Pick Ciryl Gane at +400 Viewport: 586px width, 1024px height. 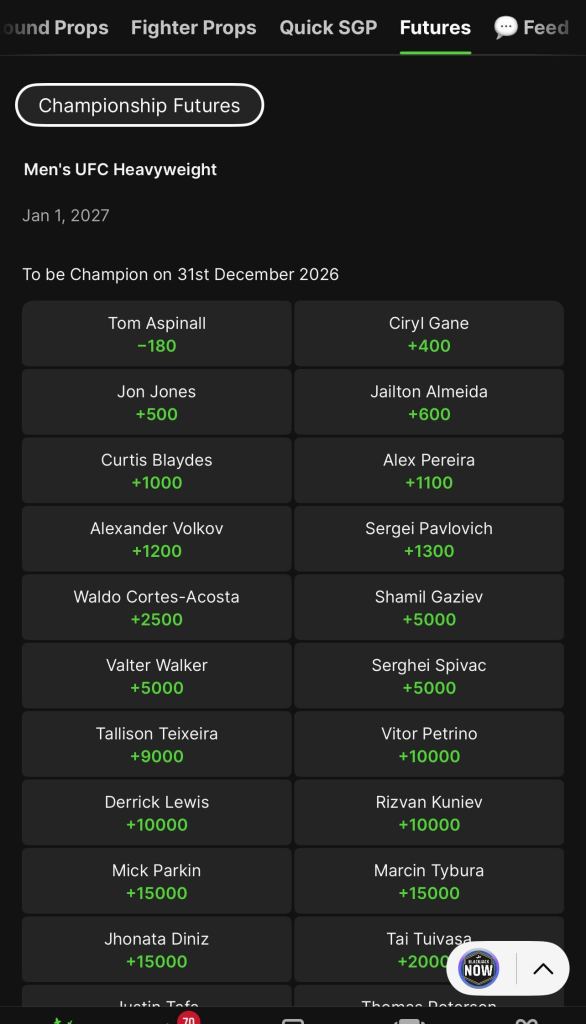429,334
